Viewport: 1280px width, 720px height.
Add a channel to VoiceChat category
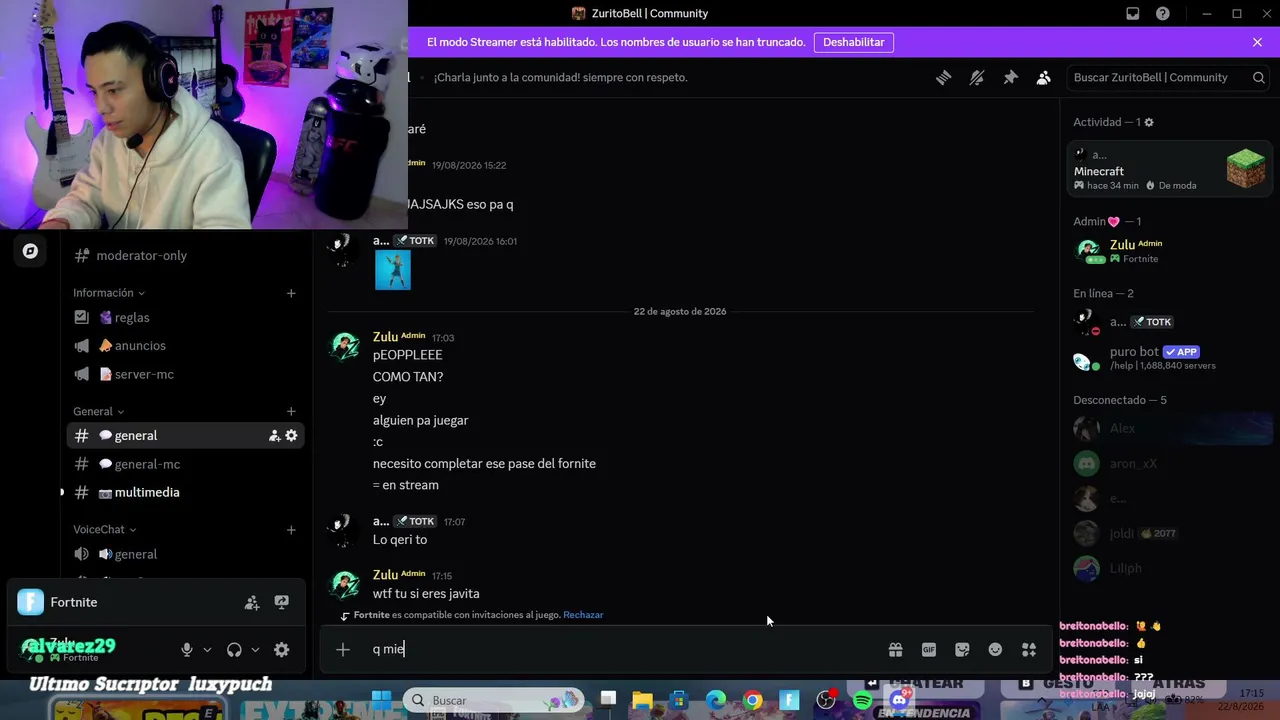[x=291, y=529]
